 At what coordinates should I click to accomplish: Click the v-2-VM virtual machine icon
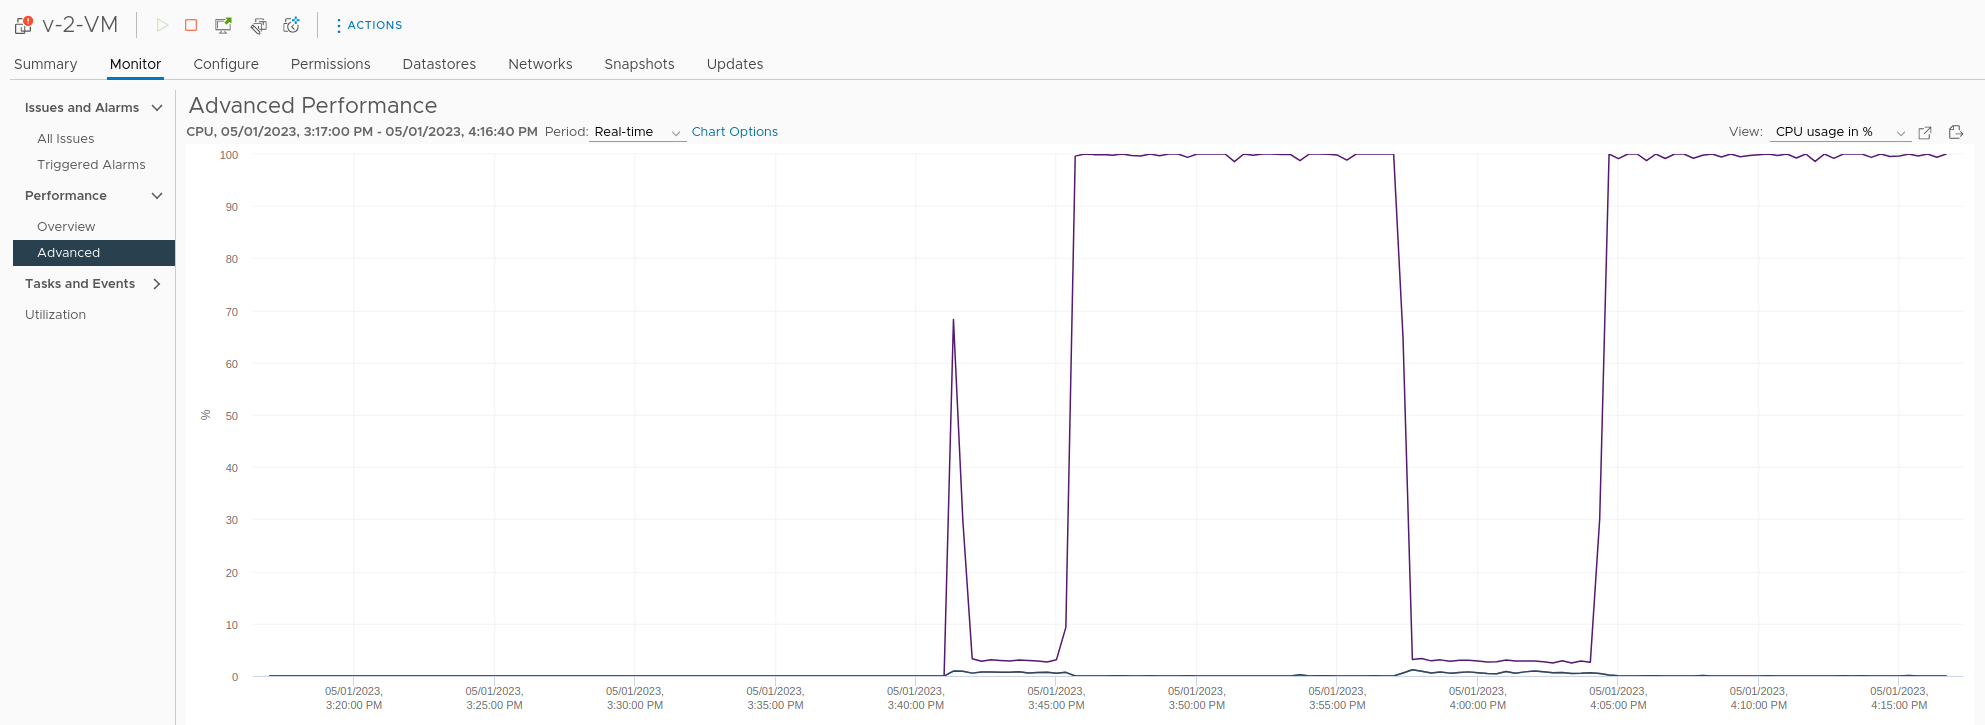point(23,25)
